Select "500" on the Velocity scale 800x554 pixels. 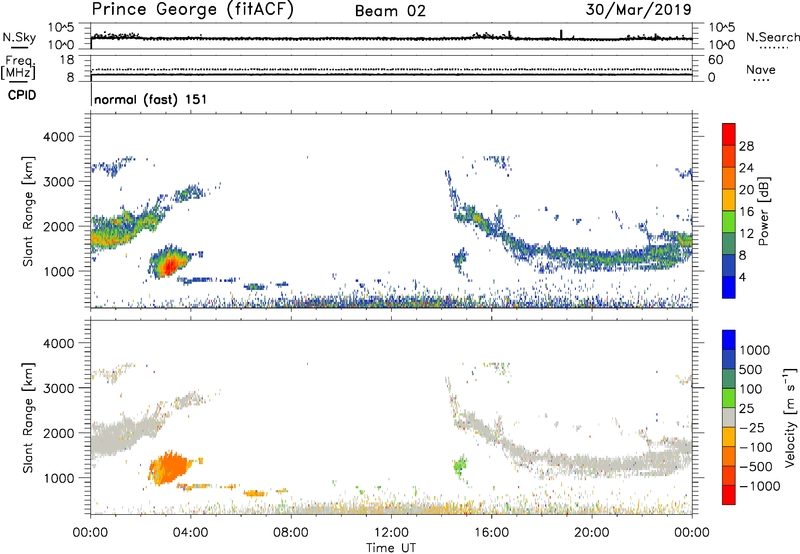coord(751,370)
